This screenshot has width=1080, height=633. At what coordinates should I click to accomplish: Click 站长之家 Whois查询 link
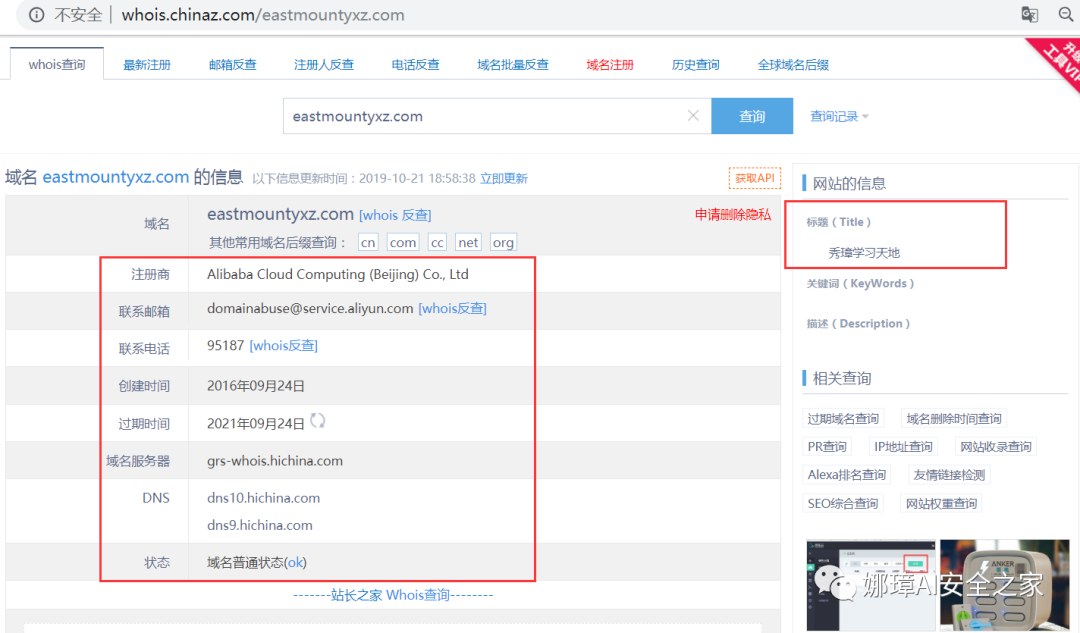(x=393, y=595)
